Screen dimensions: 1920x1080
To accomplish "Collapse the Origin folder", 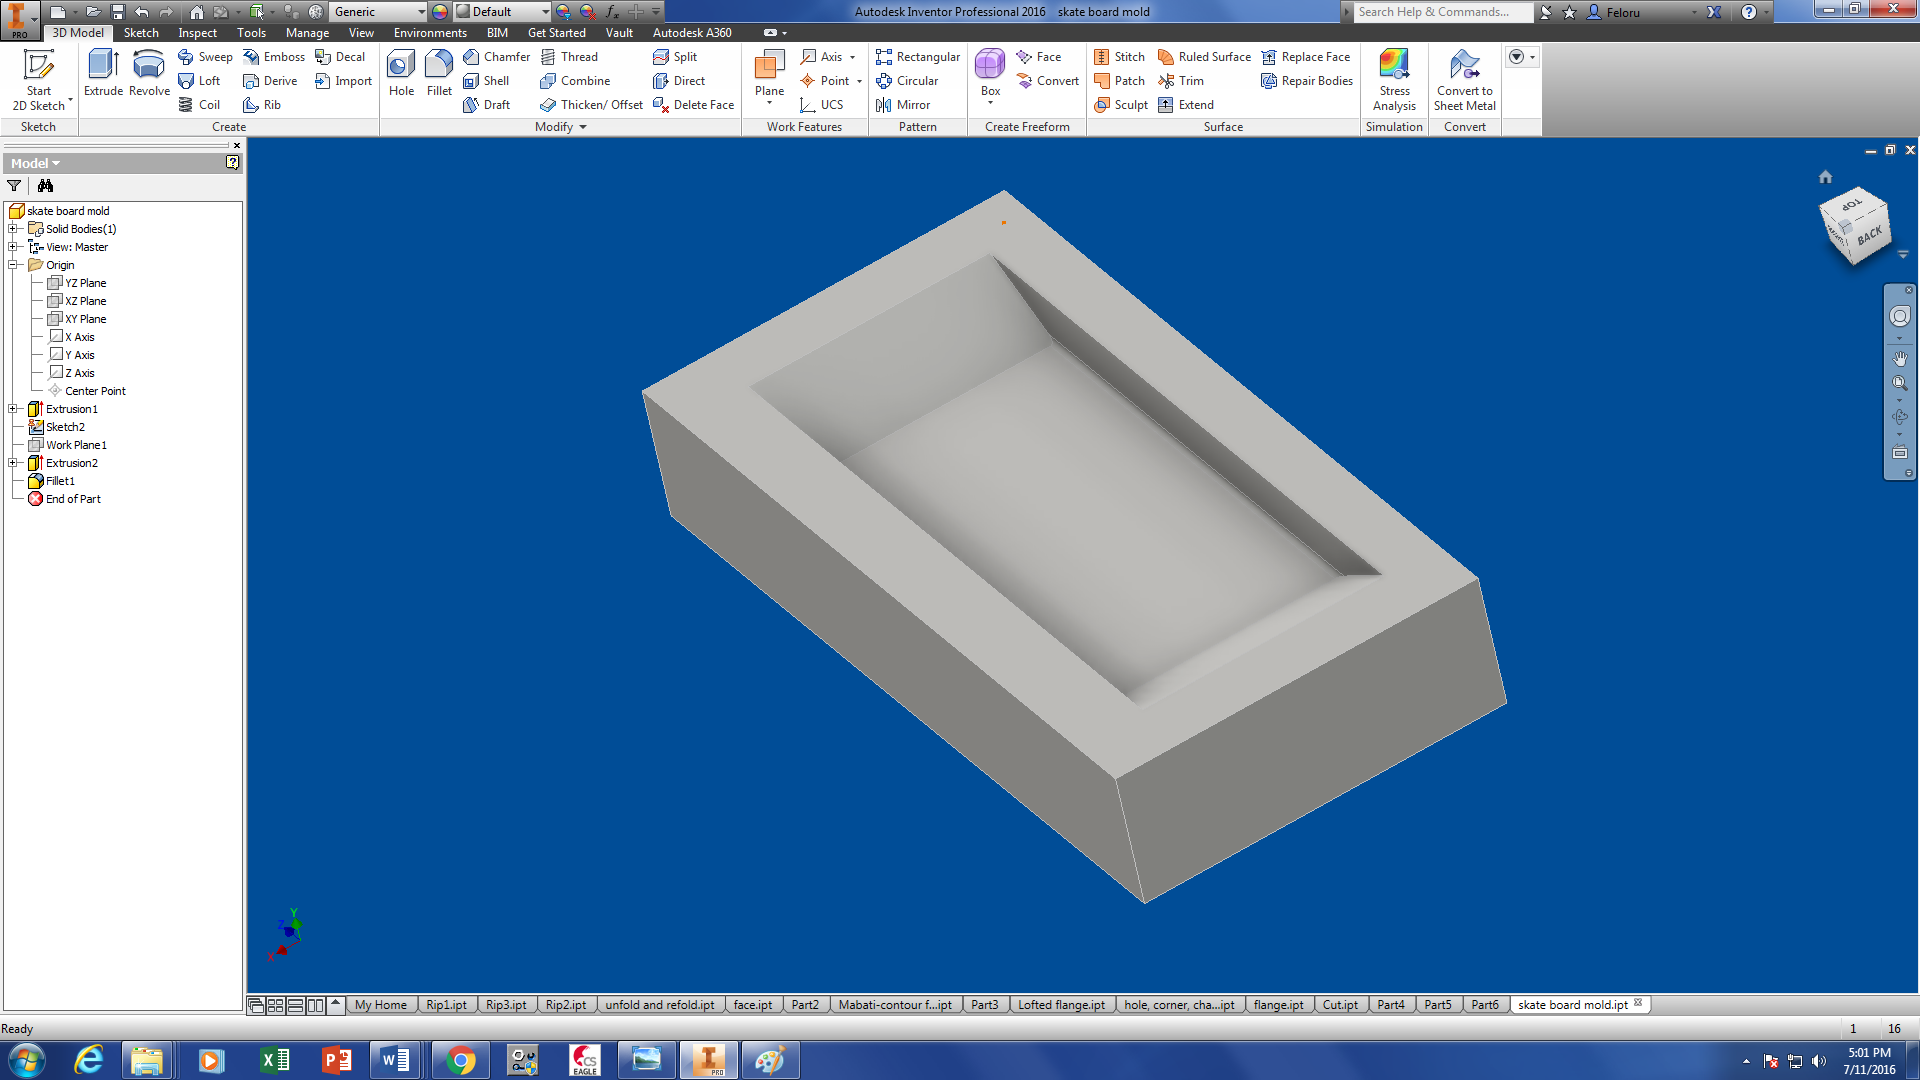I will point(13,265).
